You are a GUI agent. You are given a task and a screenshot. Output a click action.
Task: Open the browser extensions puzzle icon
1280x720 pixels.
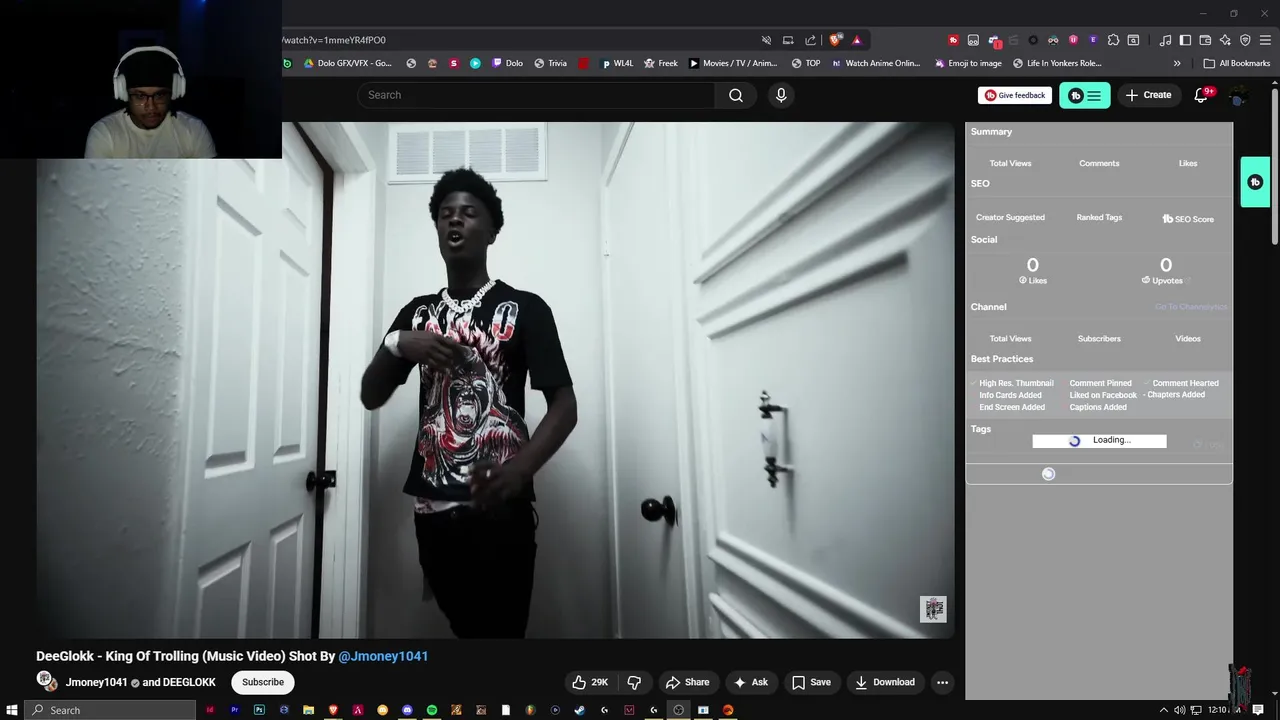1113,40
